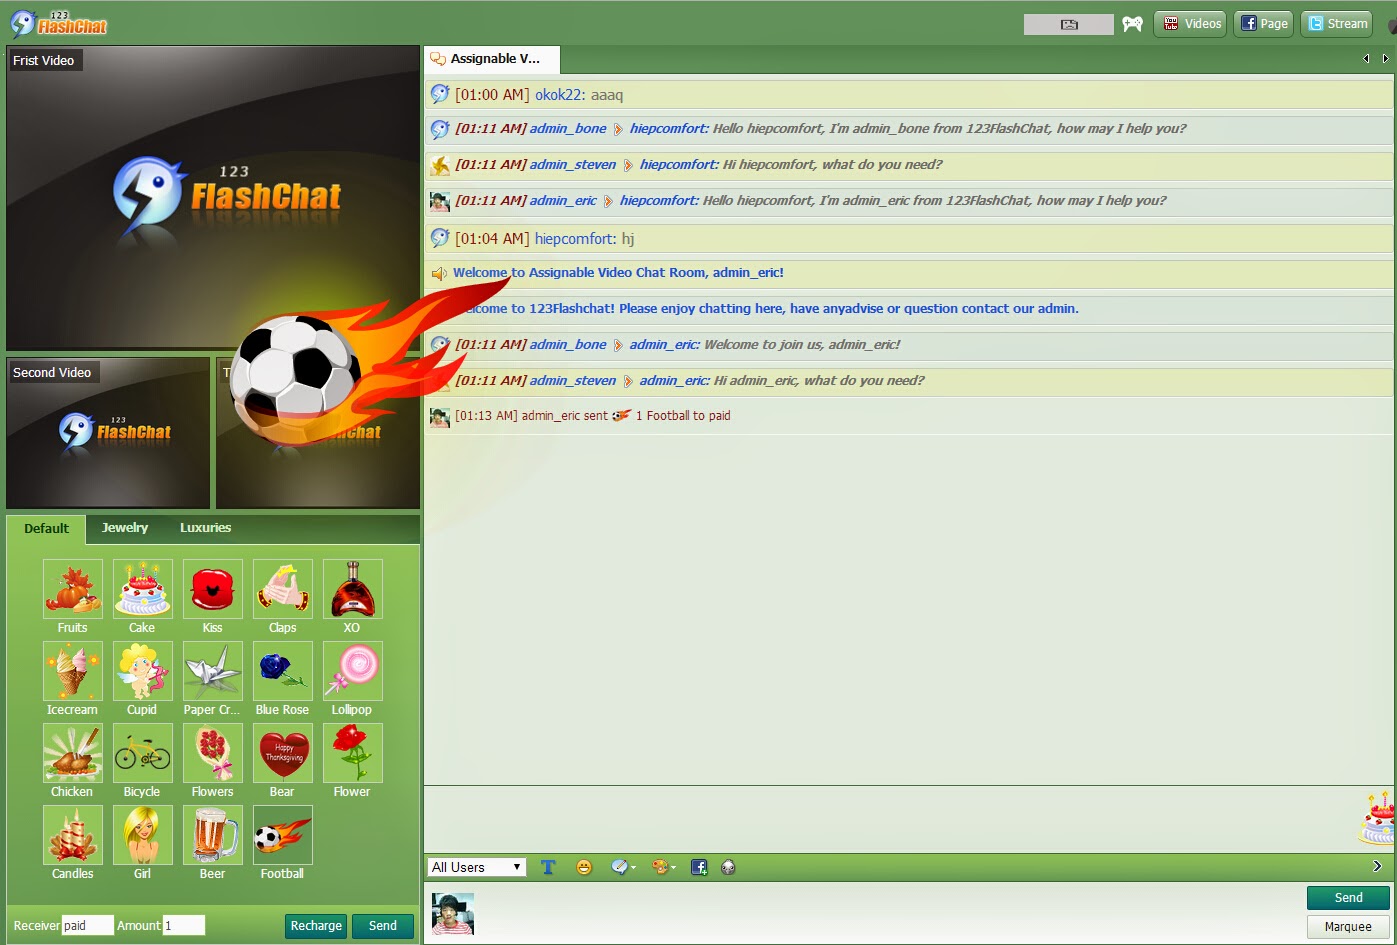Click the 123FlashChat logo at top left
The image size is (1397, 945).
point(59,22)
